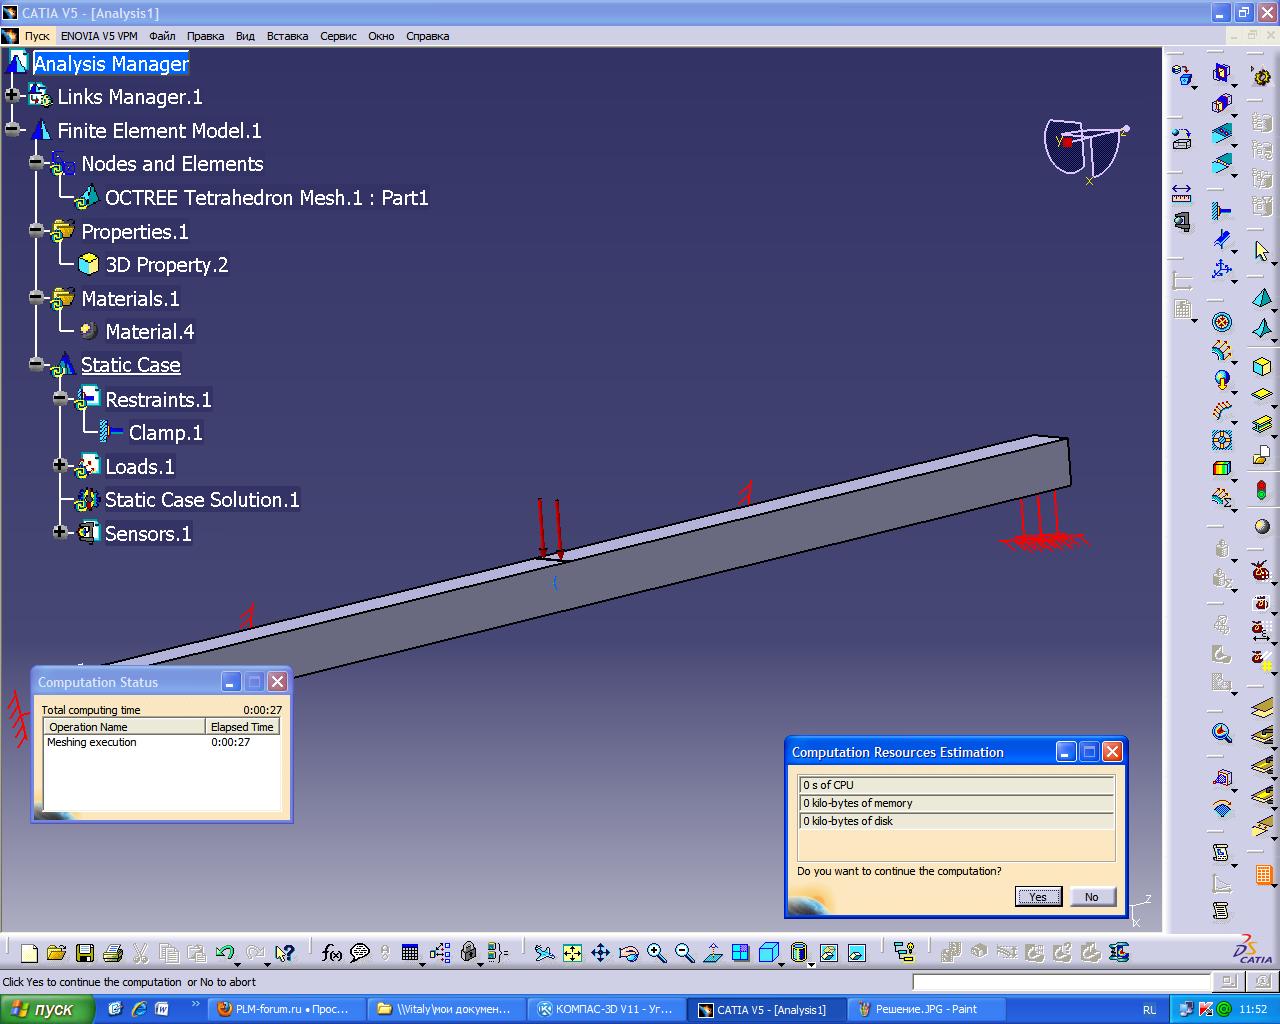Select Material.4 tree item
This screenshot has width=1280, height=1024.
(x=150, y=332)
